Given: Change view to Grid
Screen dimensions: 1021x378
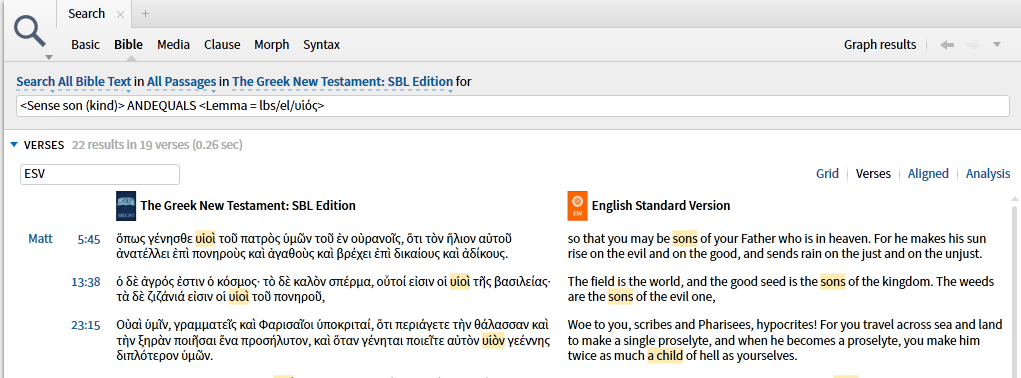Looking at the screenshot, I should pyautogui.click(x=827, y=174).
